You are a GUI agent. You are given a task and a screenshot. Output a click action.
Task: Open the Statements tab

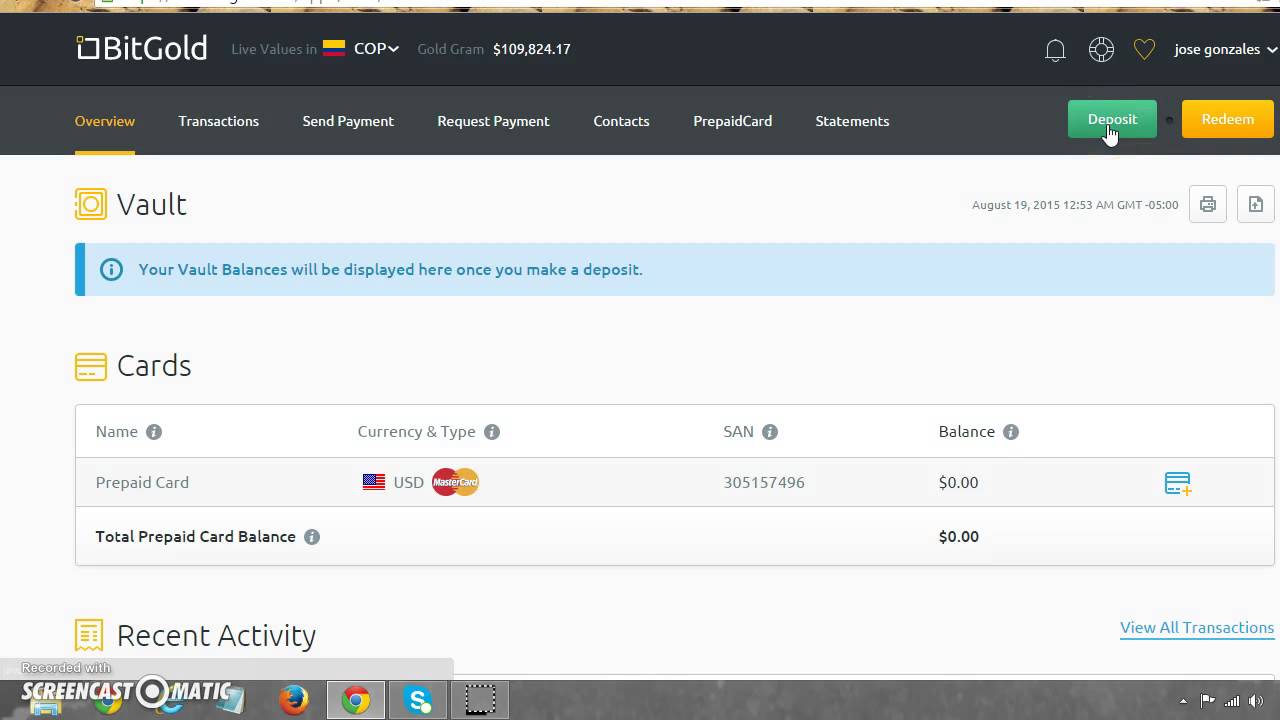[852, 121]
